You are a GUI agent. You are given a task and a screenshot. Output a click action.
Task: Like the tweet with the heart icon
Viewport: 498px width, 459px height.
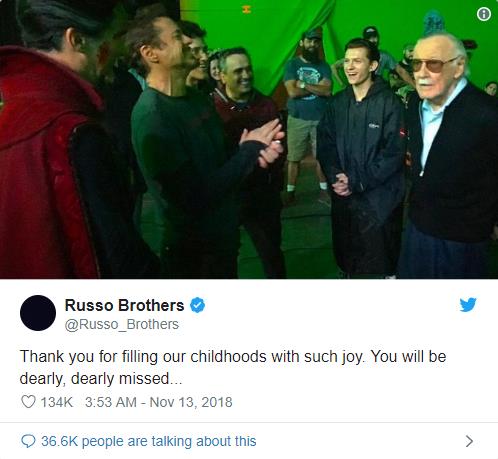(28, 402)
